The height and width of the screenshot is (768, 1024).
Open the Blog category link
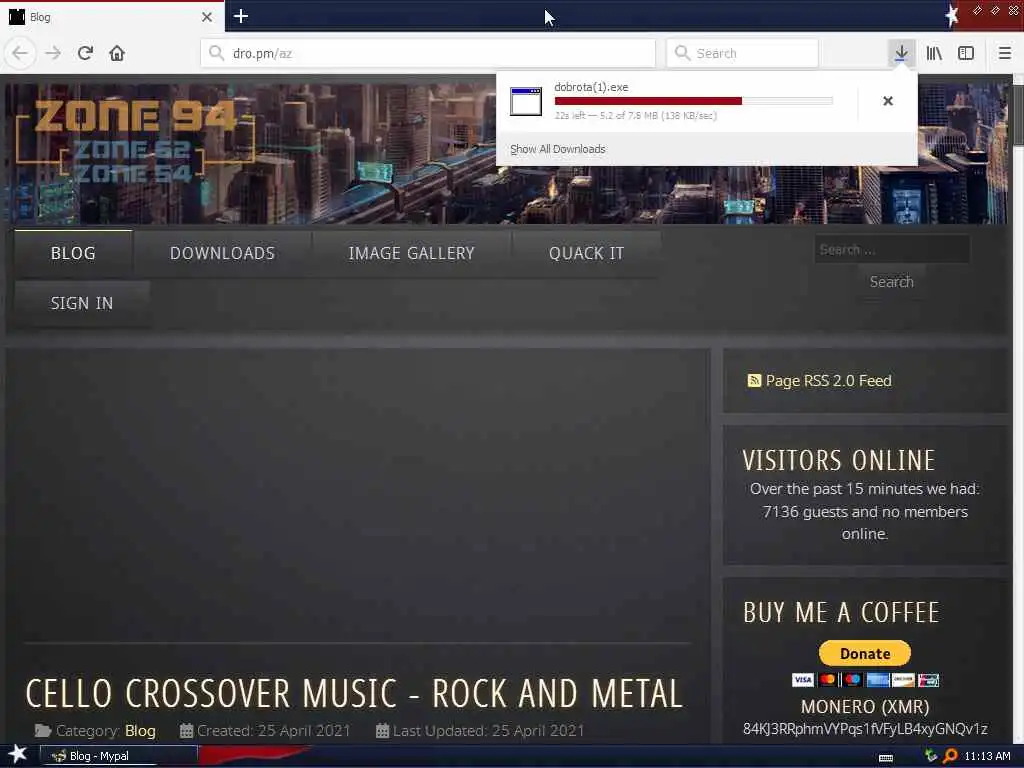click(x=140, y=731)
